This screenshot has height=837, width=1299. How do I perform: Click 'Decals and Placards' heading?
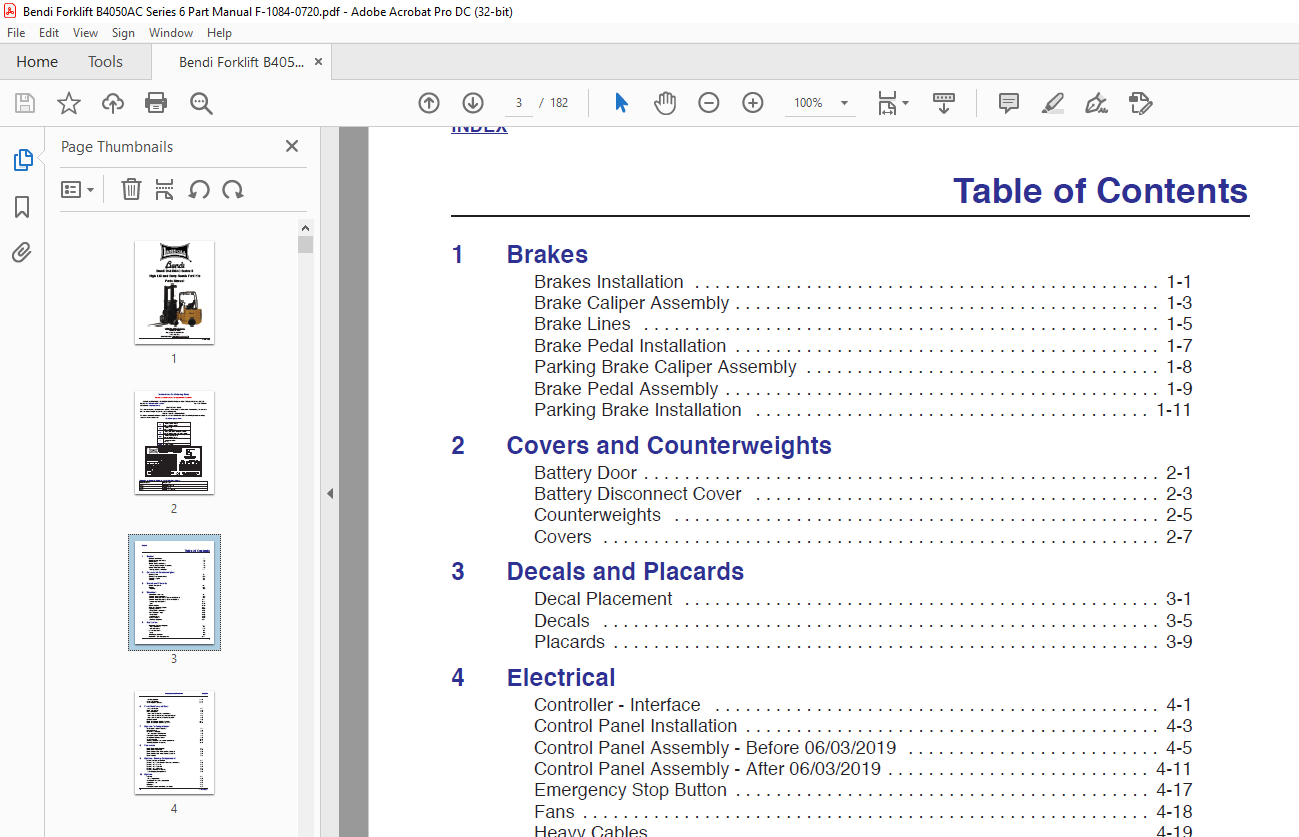pyautogui.click(x=625, y=571)
